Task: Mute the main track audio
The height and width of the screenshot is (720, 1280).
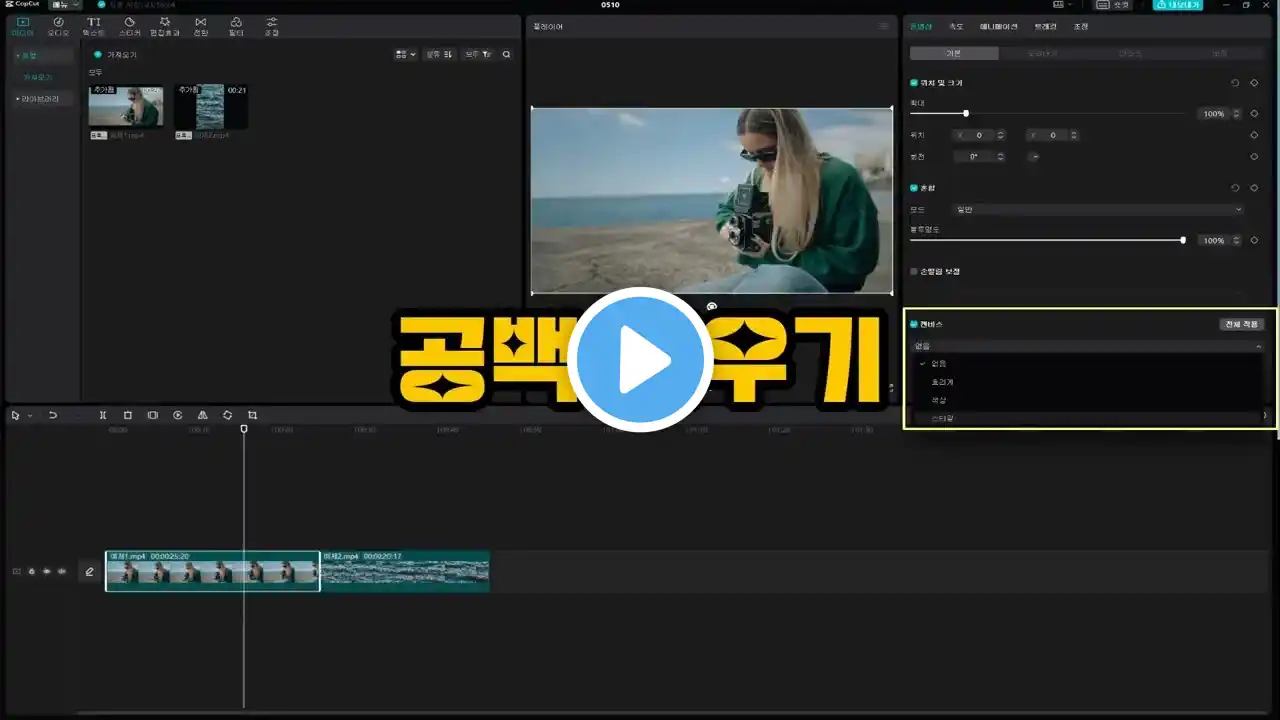Action: point(62,572)
